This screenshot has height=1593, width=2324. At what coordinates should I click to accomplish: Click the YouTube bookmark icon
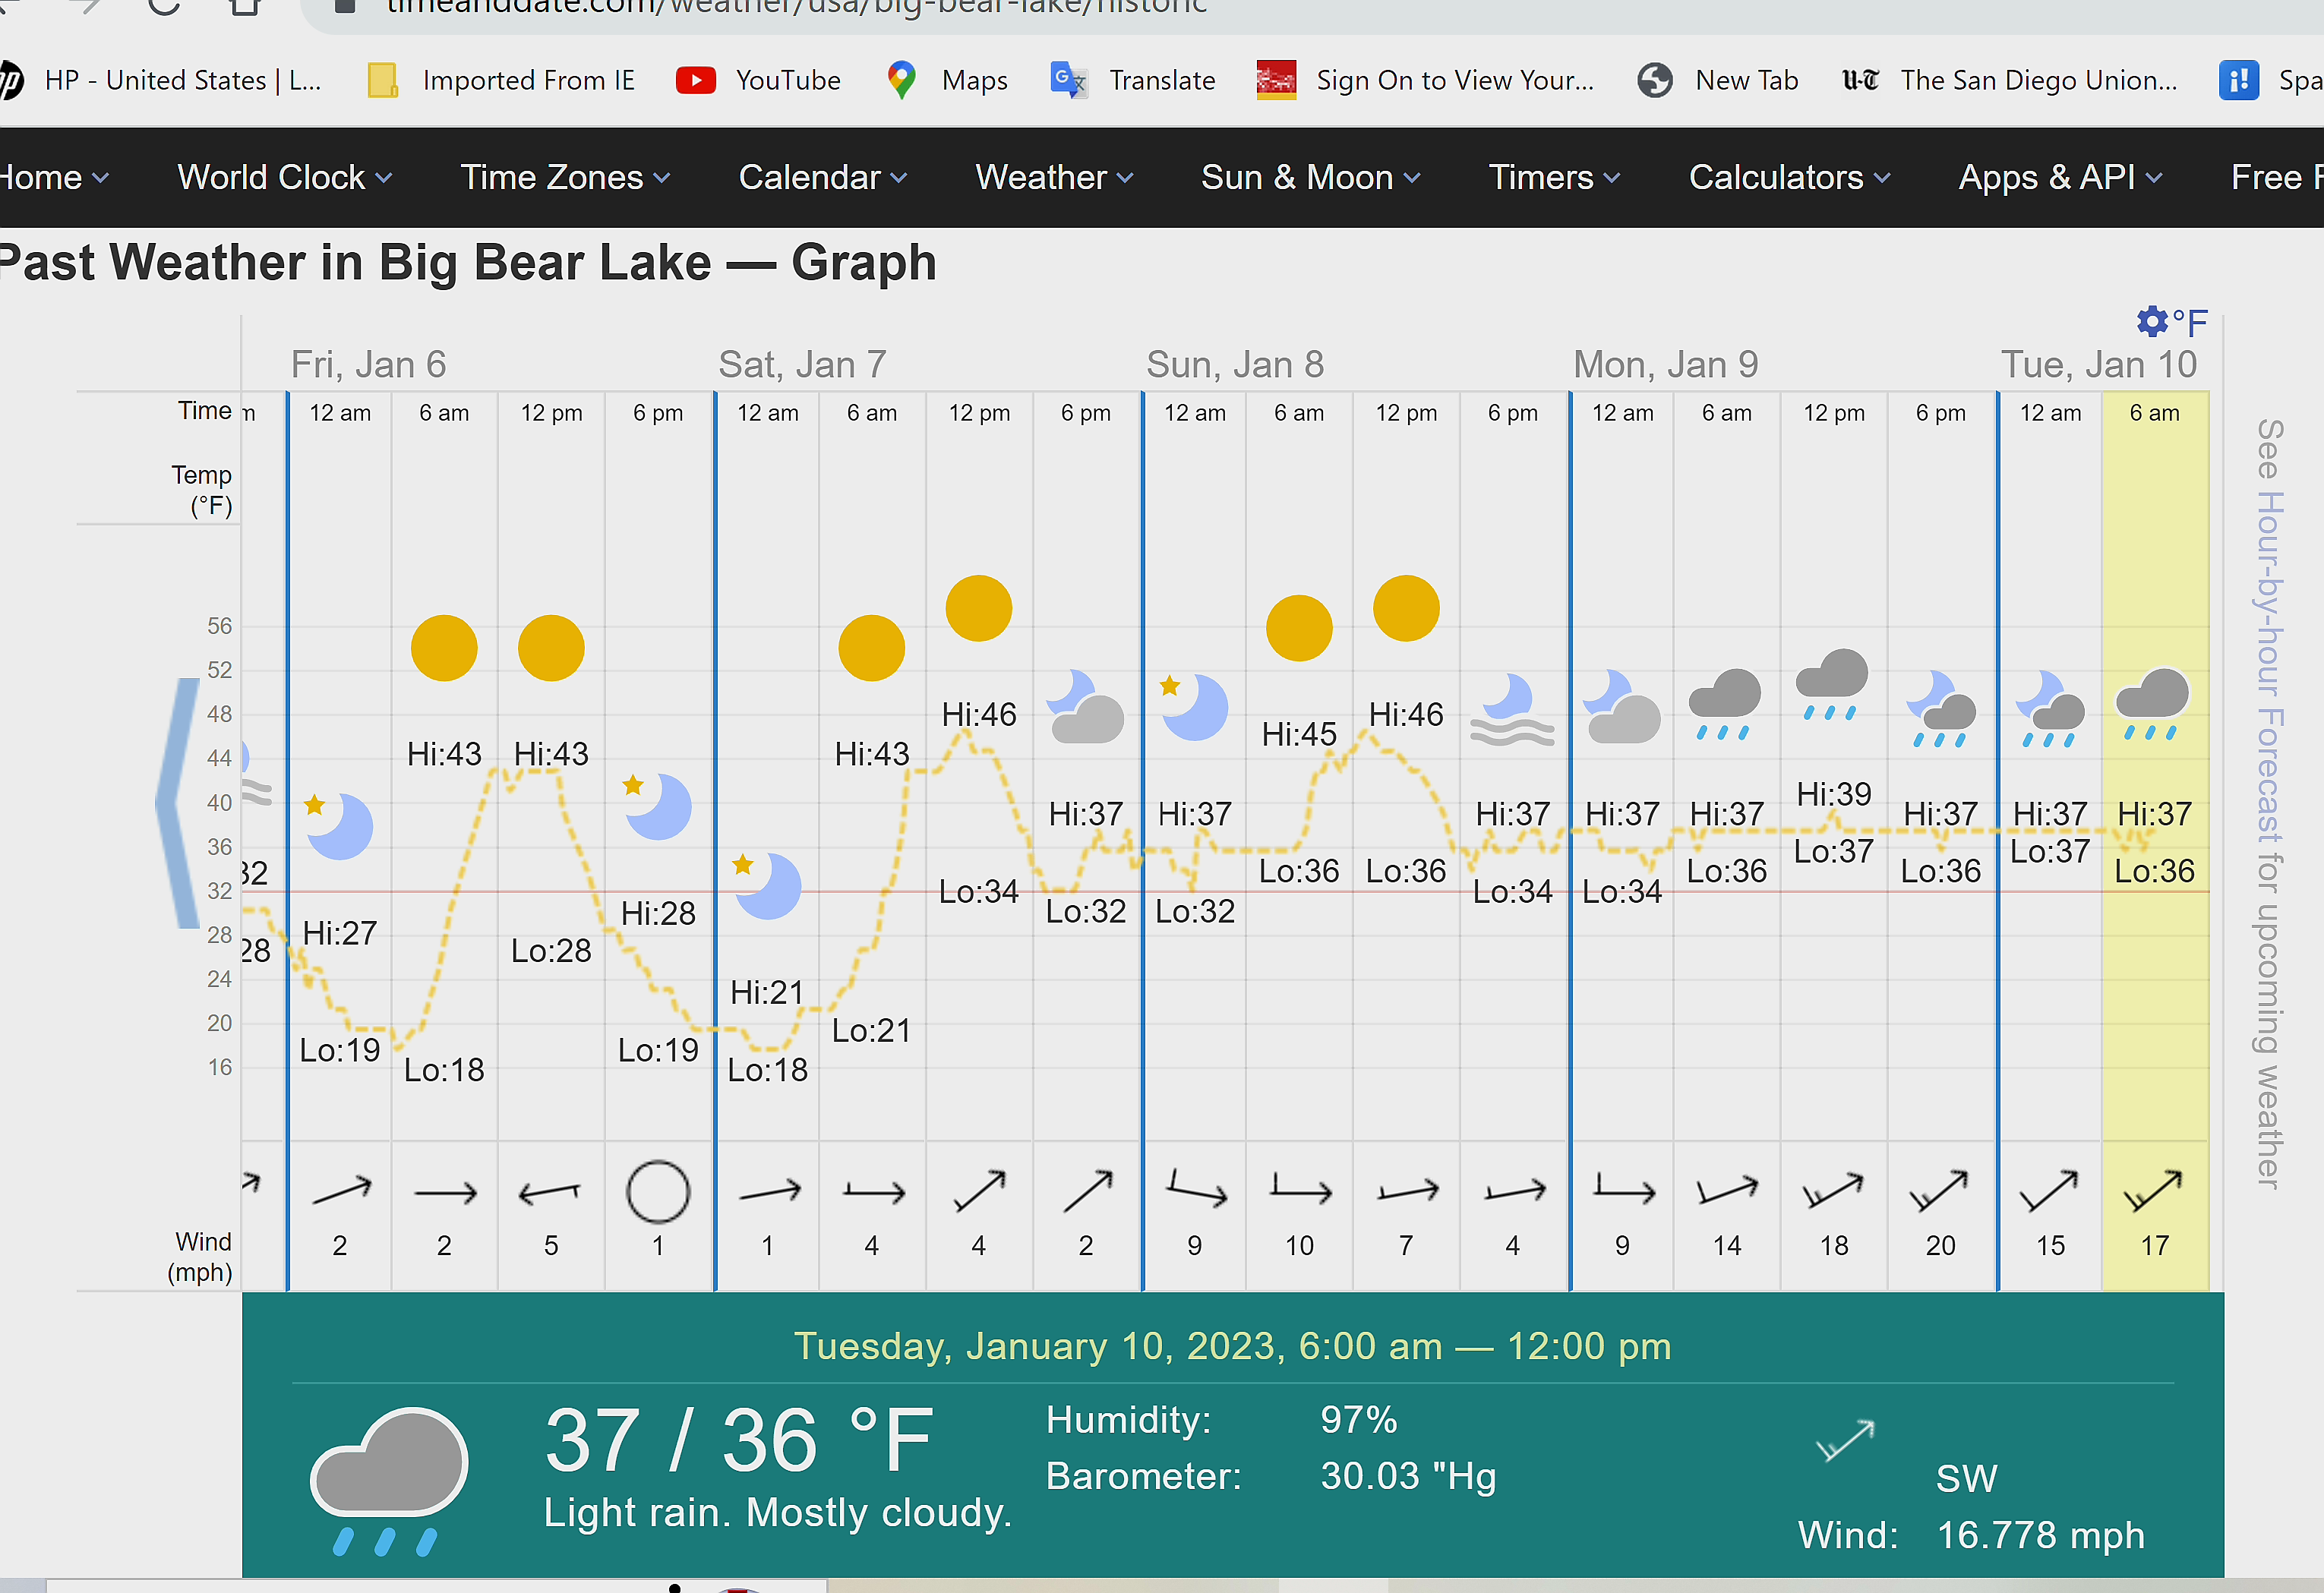click(x=695, y=80)
